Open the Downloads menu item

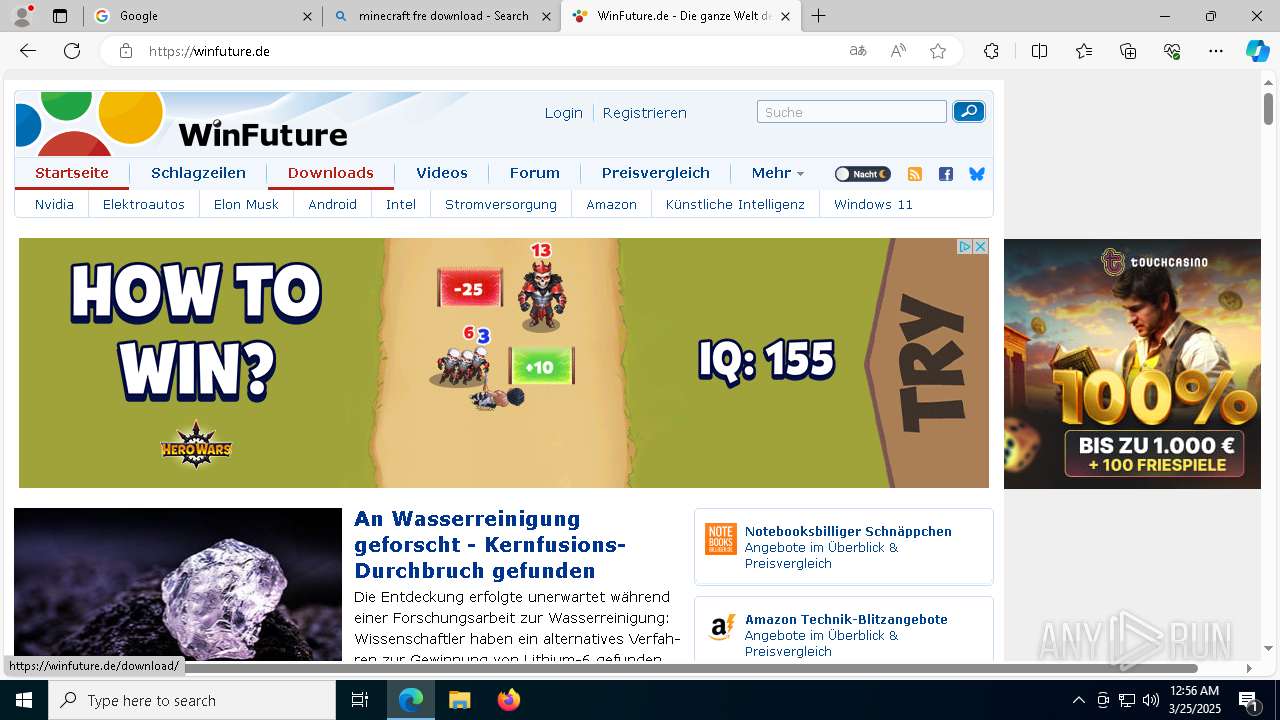click(330, 173)
